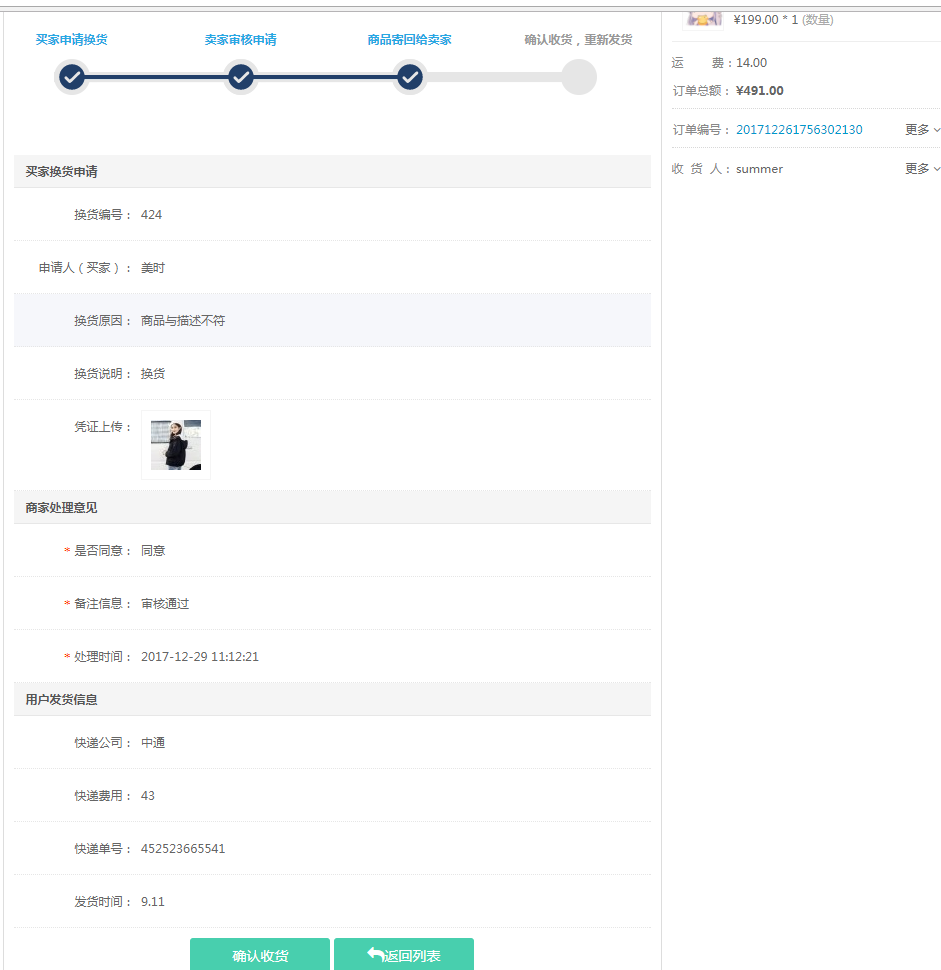Click the 用户发货信息 section header

61,700
